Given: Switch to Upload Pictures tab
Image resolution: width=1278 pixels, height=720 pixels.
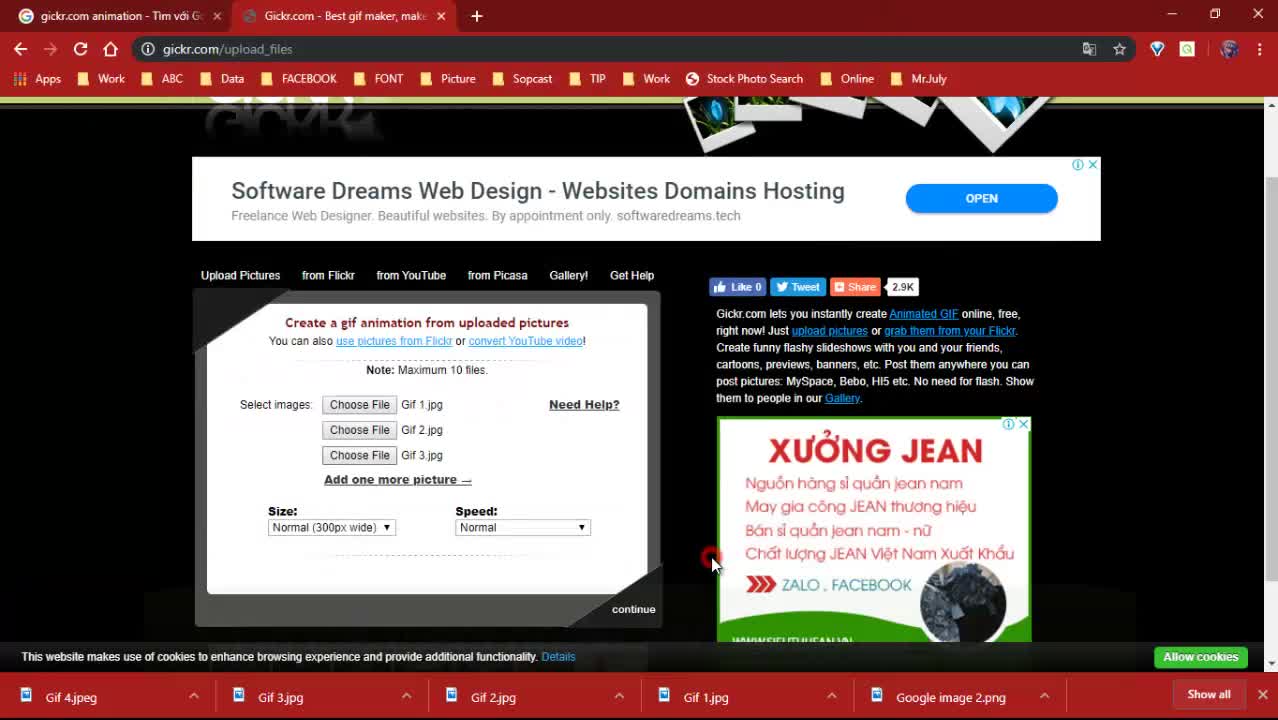Looking at the screenshot, I should point(240,276).
